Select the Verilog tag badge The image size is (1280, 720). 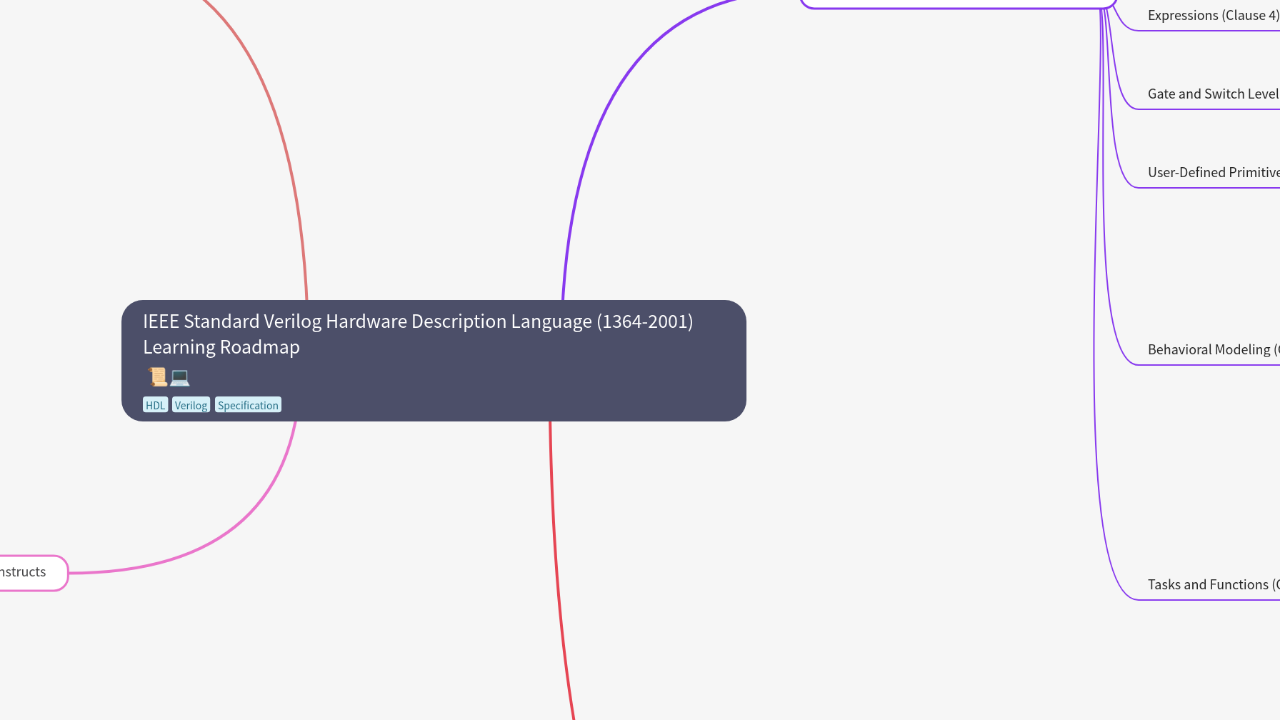[x=191, y=405]
